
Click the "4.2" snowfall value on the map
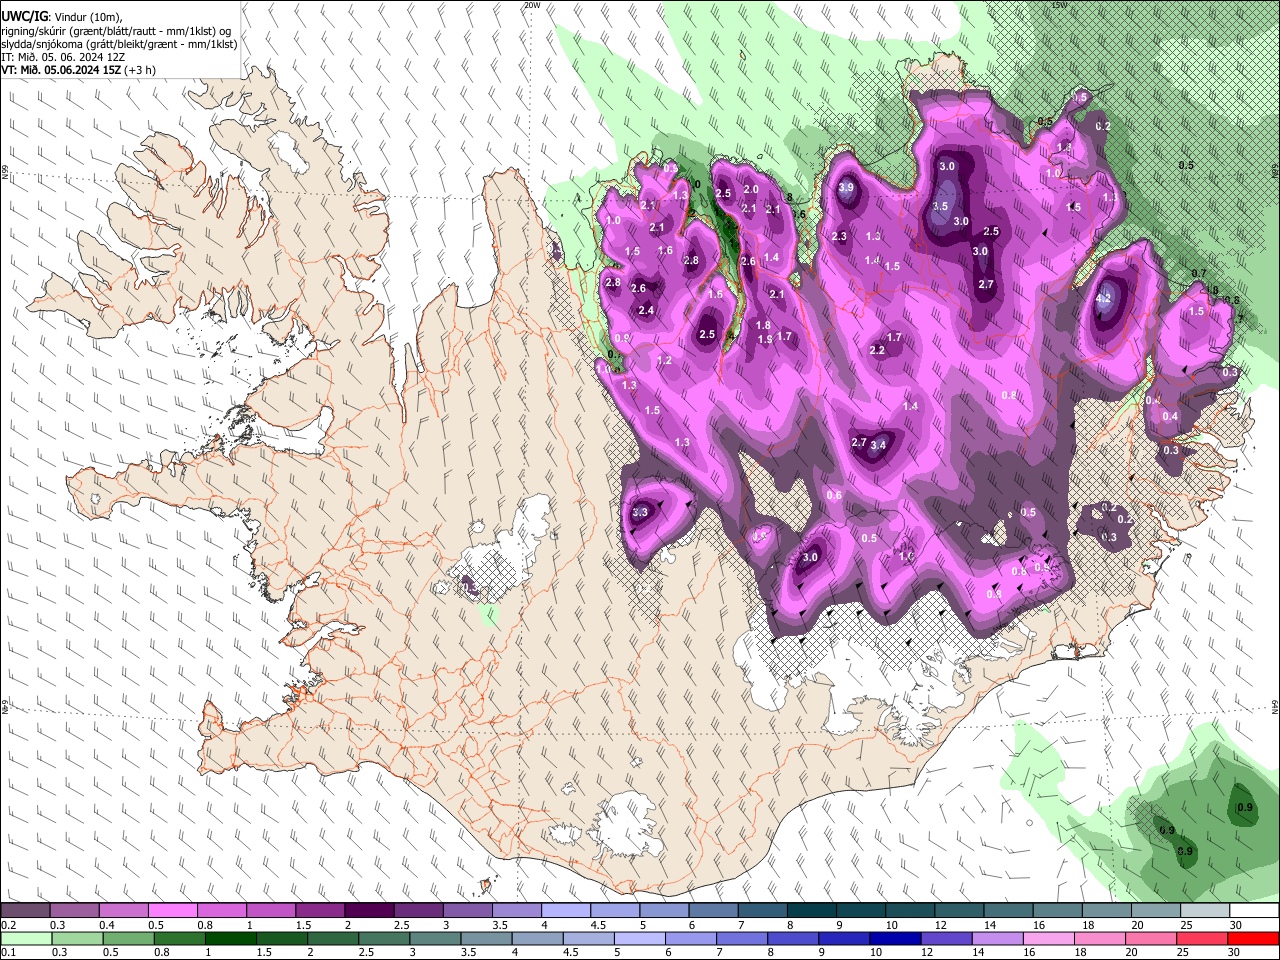(x=1104, y=298)
